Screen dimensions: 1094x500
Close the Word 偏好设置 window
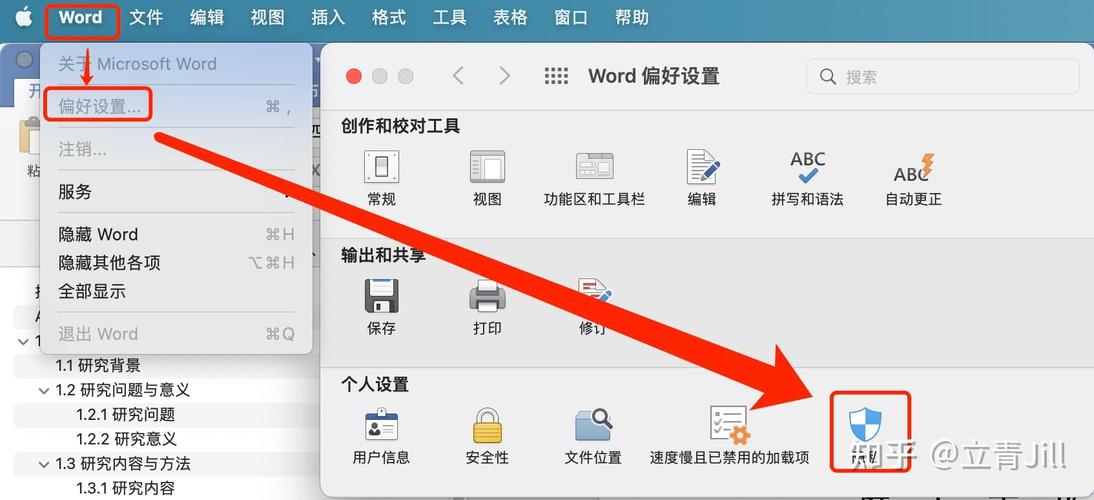354,76
